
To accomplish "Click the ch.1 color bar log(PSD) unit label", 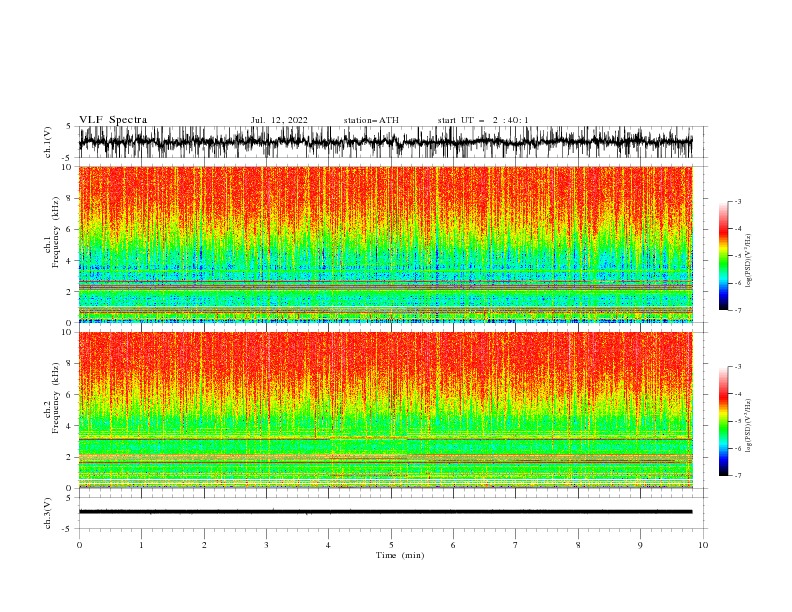I will point(749,261).
